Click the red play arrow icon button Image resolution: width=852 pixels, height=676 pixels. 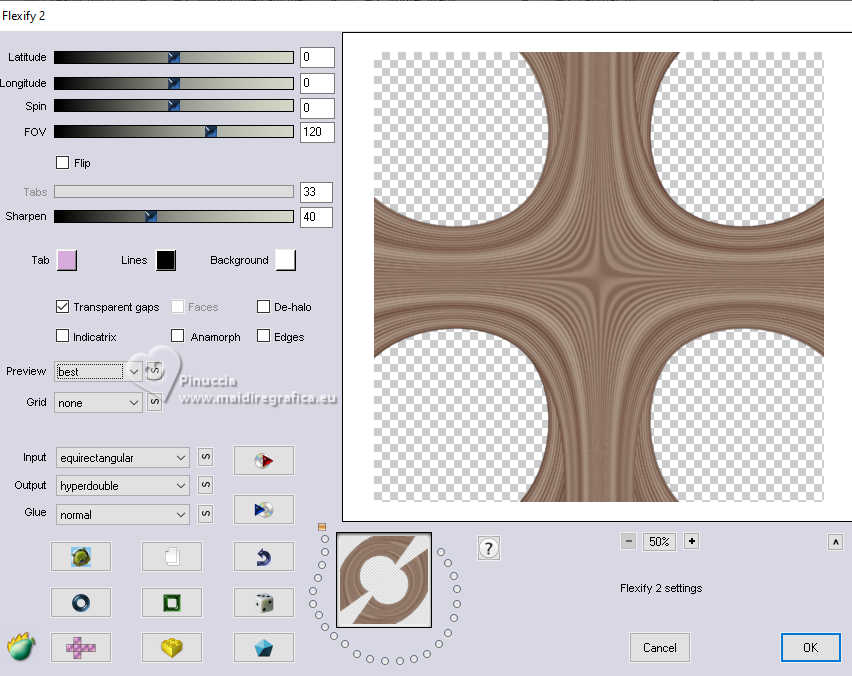click(264, 461)
